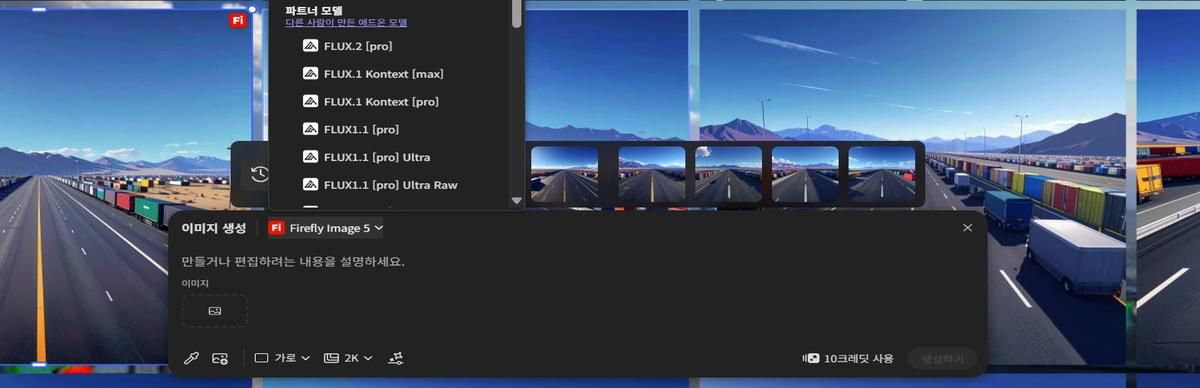Image resolution: width=1200 pixels, height=388 pixels.
Task: Click the 생성하기 generate button
Action: [942, 358]
